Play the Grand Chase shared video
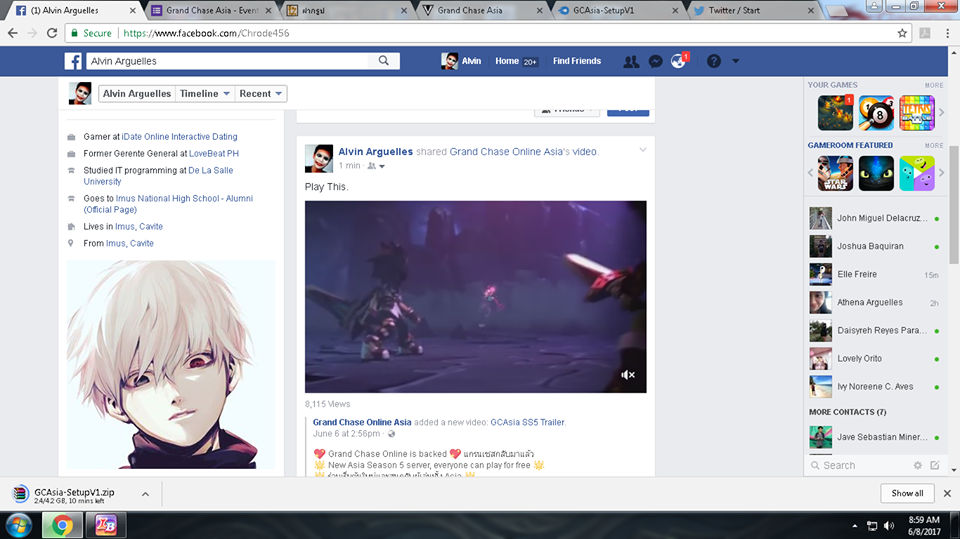The width and height of the screenshot is (960, 539). (x=475, y=297)
